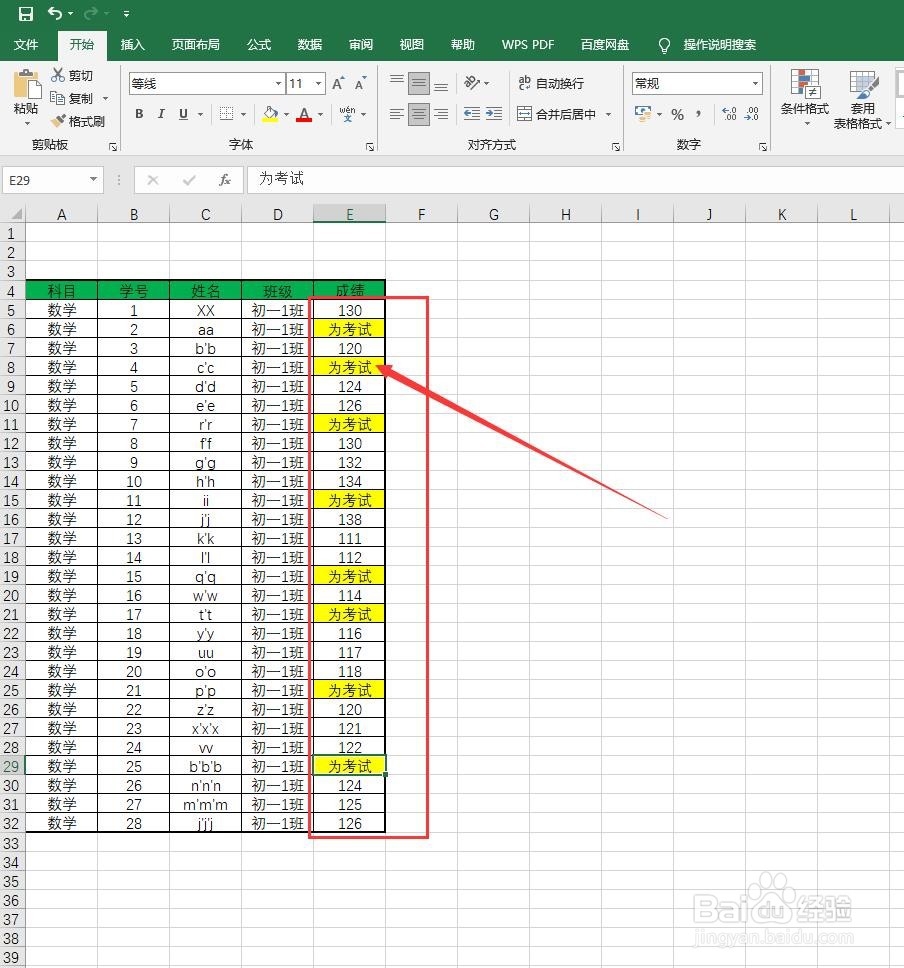Open the 数字 dialog launcher
The height and width of the screenshot is (968, 904).
pos(763,147)
